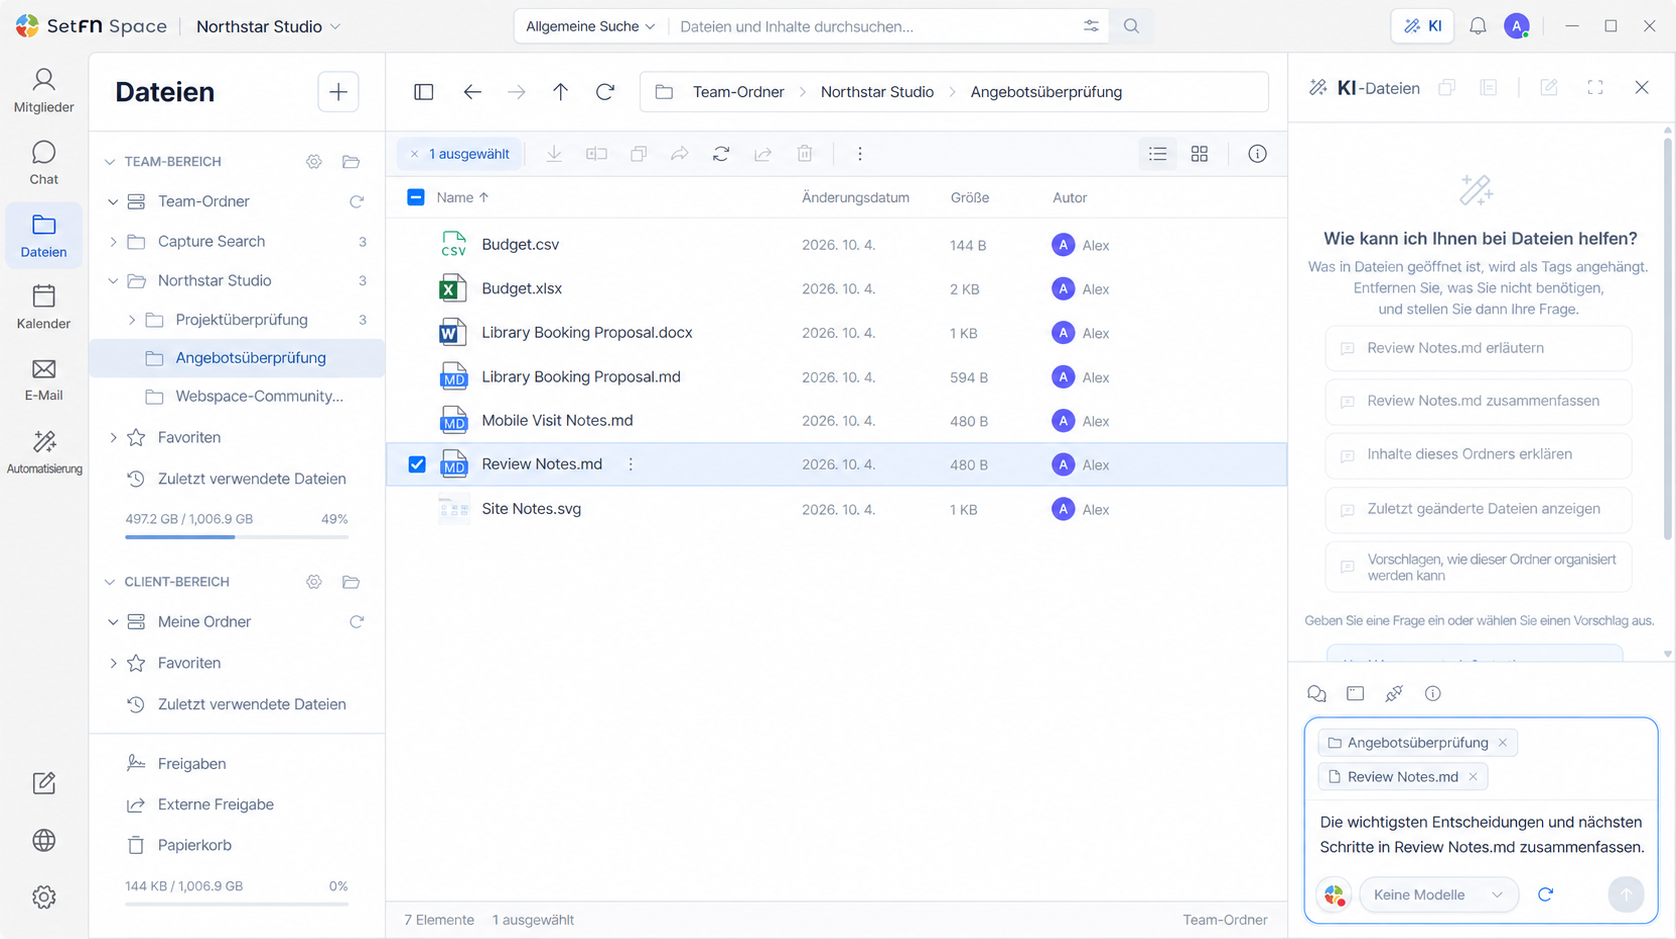The width and height of the screenshot is (1676, 939).
Task: Click Team-Ordner in breadcrumb path
Action: coord(738,92)
